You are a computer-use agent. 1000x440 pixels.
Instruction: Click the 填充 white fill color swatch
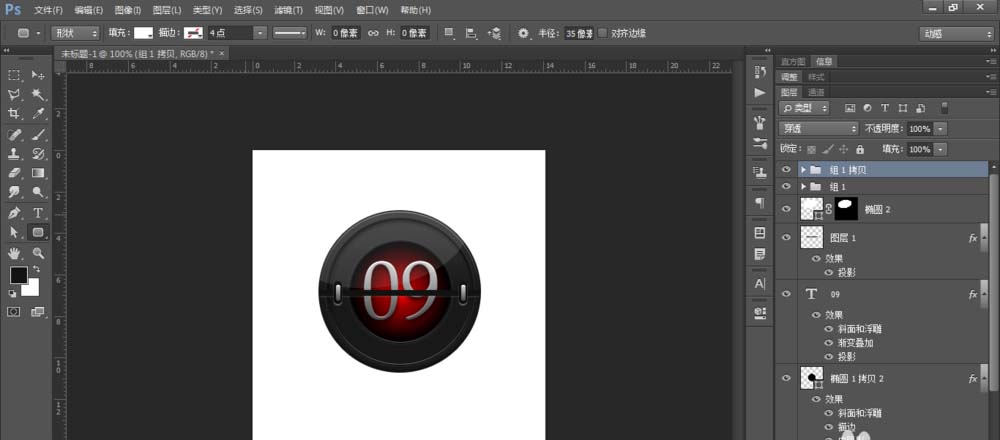pyautogui.click(x=144, y=33)
